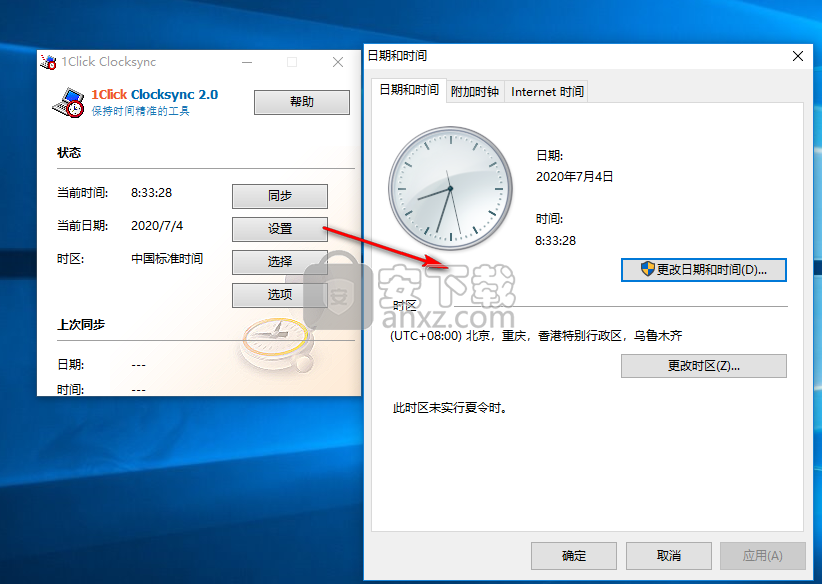This screenshot has height=584, width=822.
Task: Click the 上次同步 heading
Action: pyautogui.click(x=81, y=325)
